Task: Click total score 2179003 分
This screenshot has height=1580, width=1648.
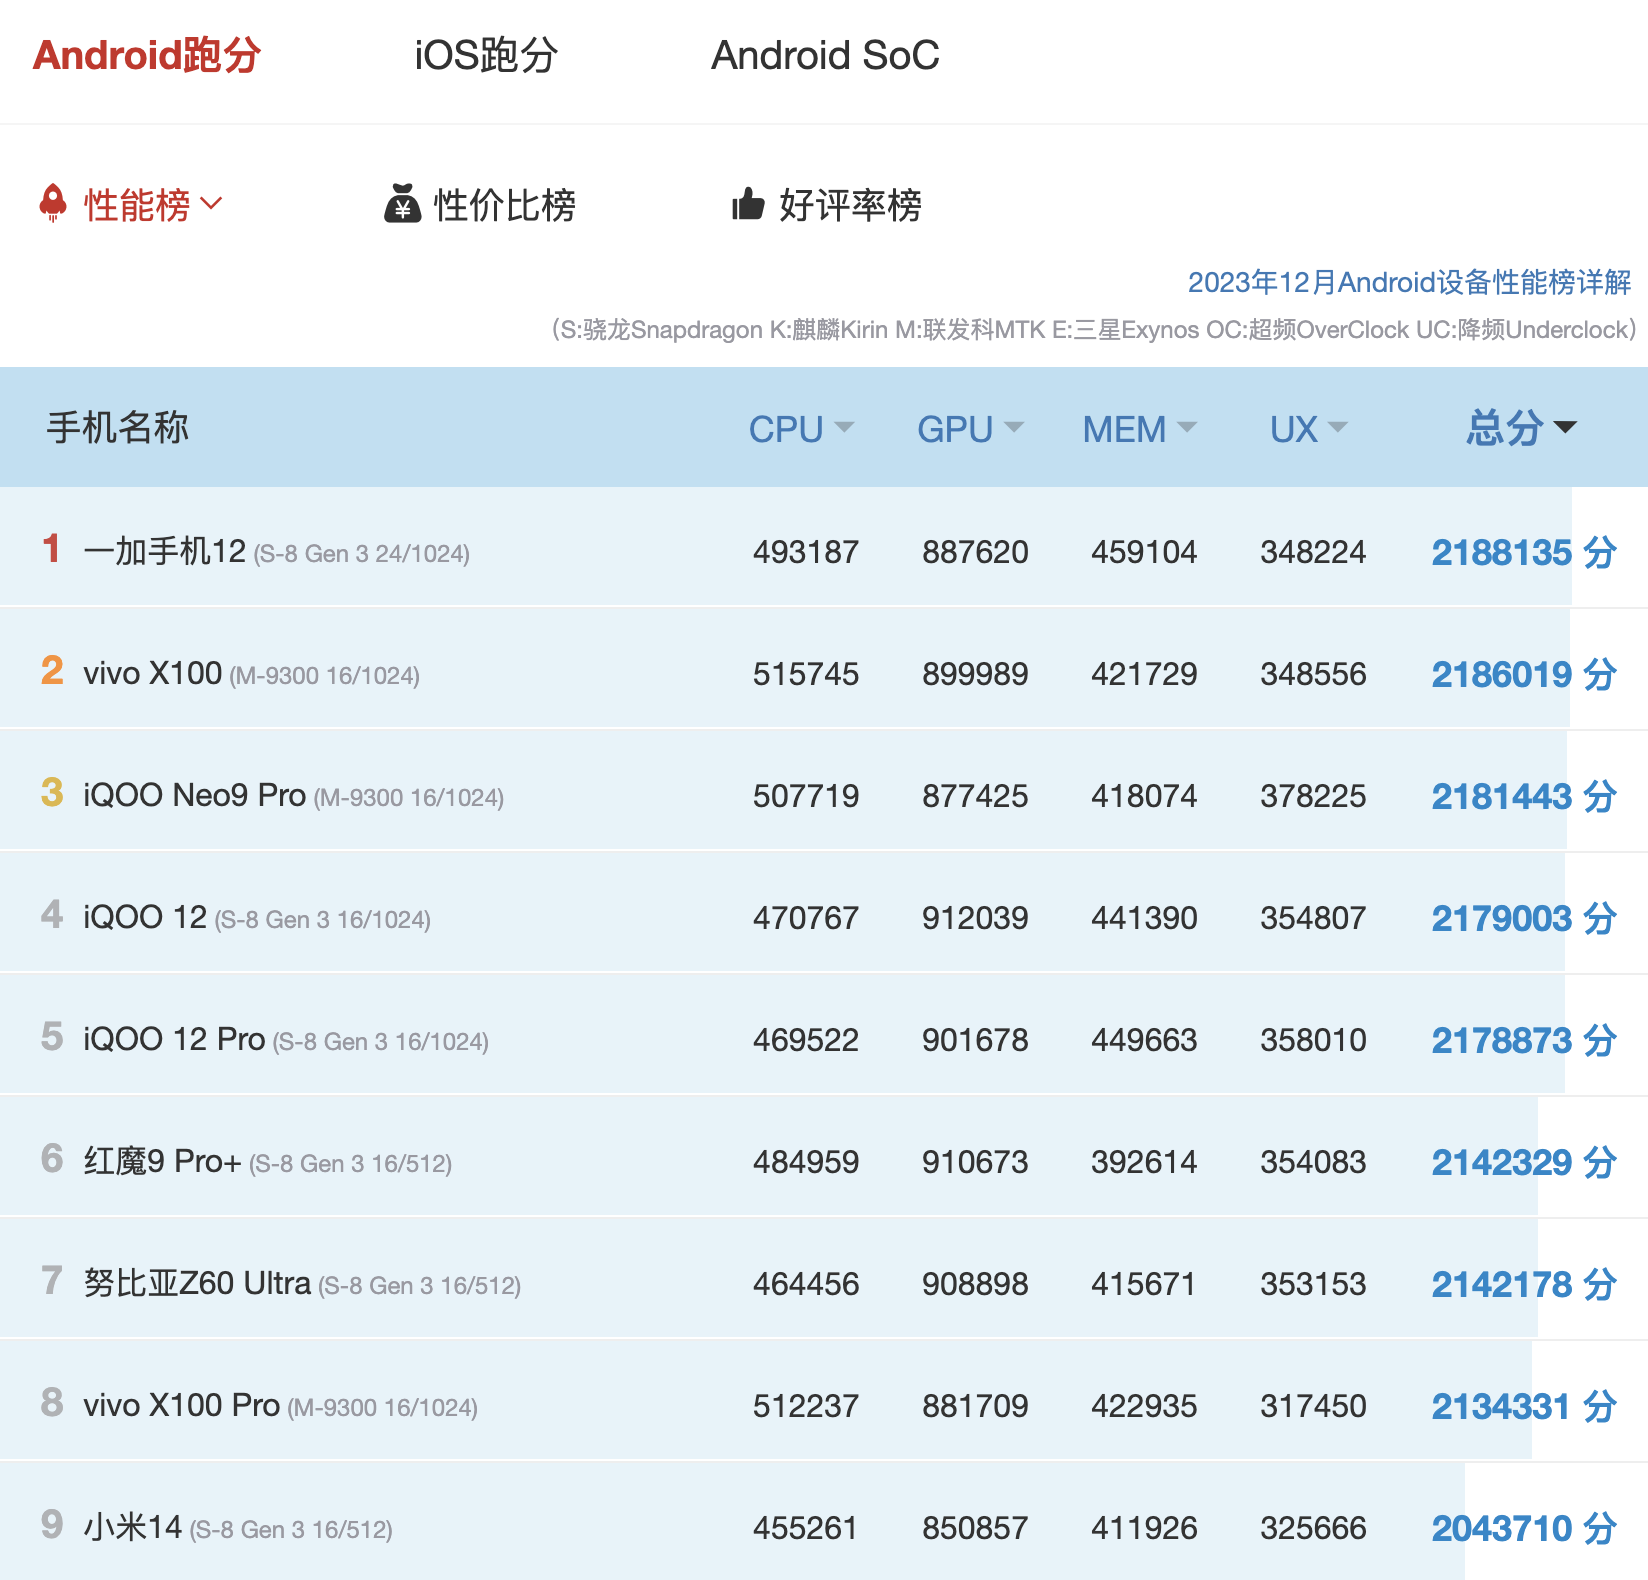Action: 1524,918
